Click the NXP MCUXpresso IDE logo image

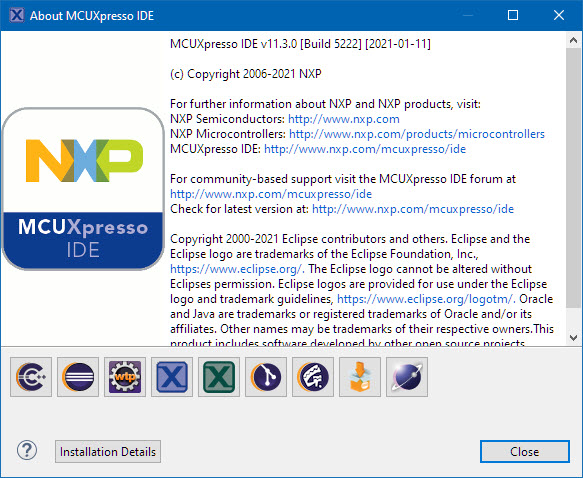click(x=83, y=189)
